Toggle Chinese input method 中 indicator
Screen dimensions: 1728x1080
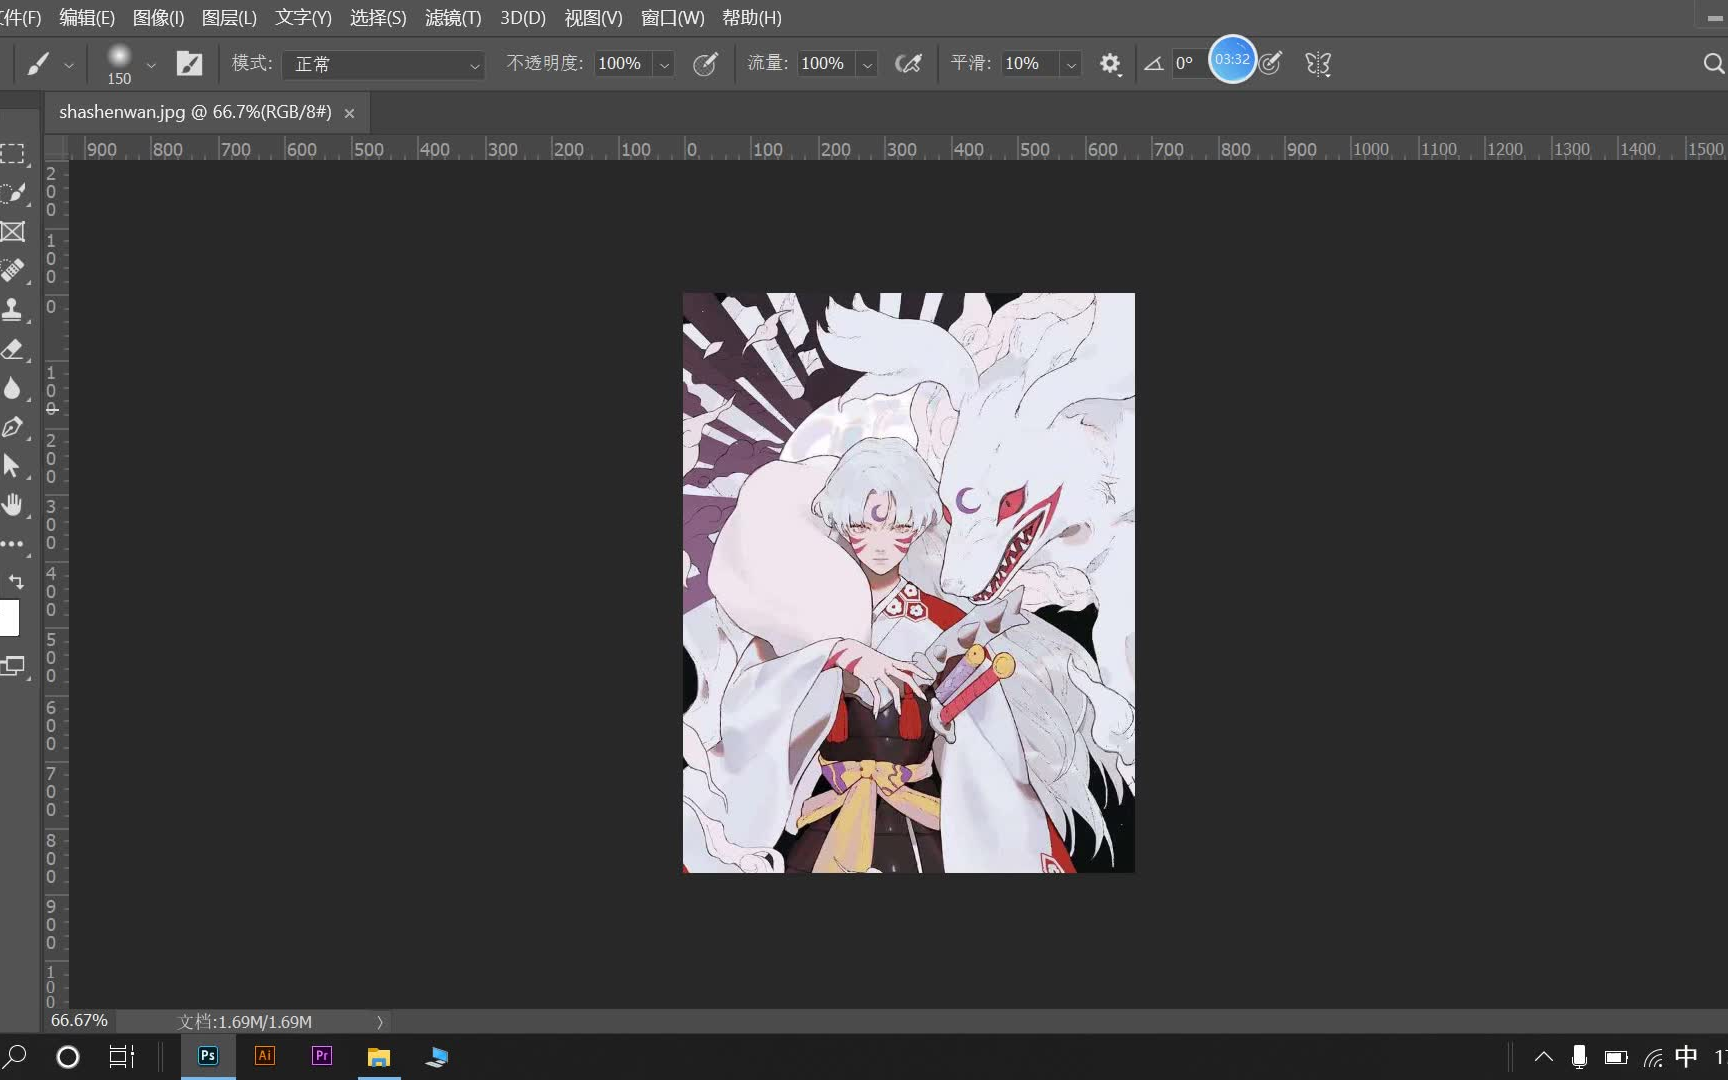(1686, 1056)
